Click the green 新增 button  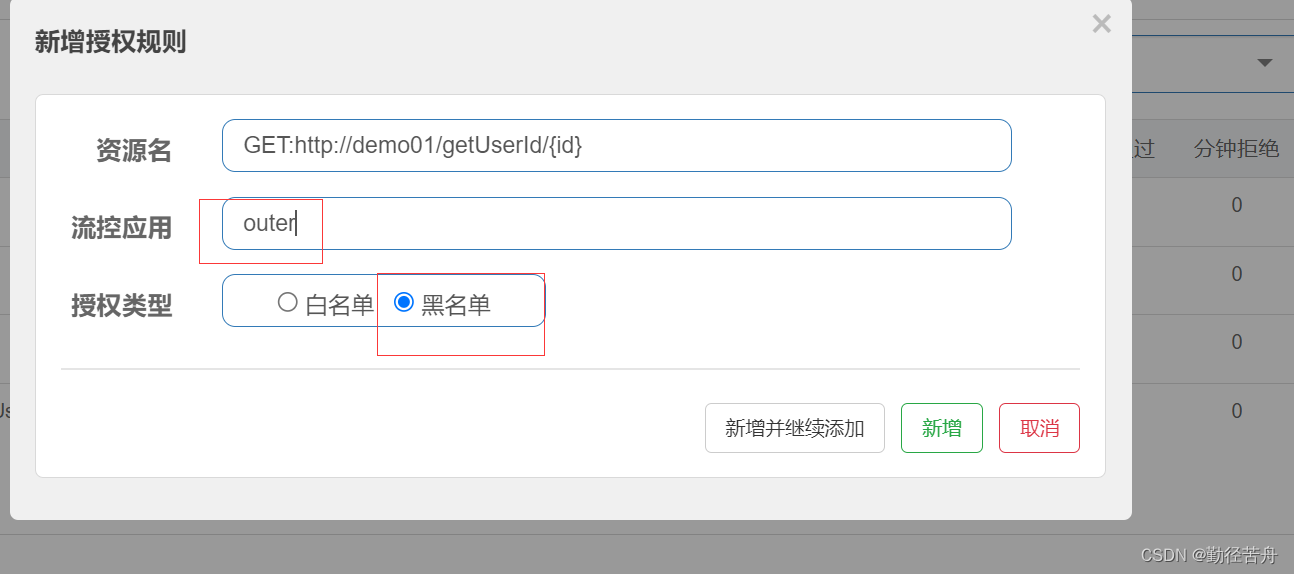941,428
